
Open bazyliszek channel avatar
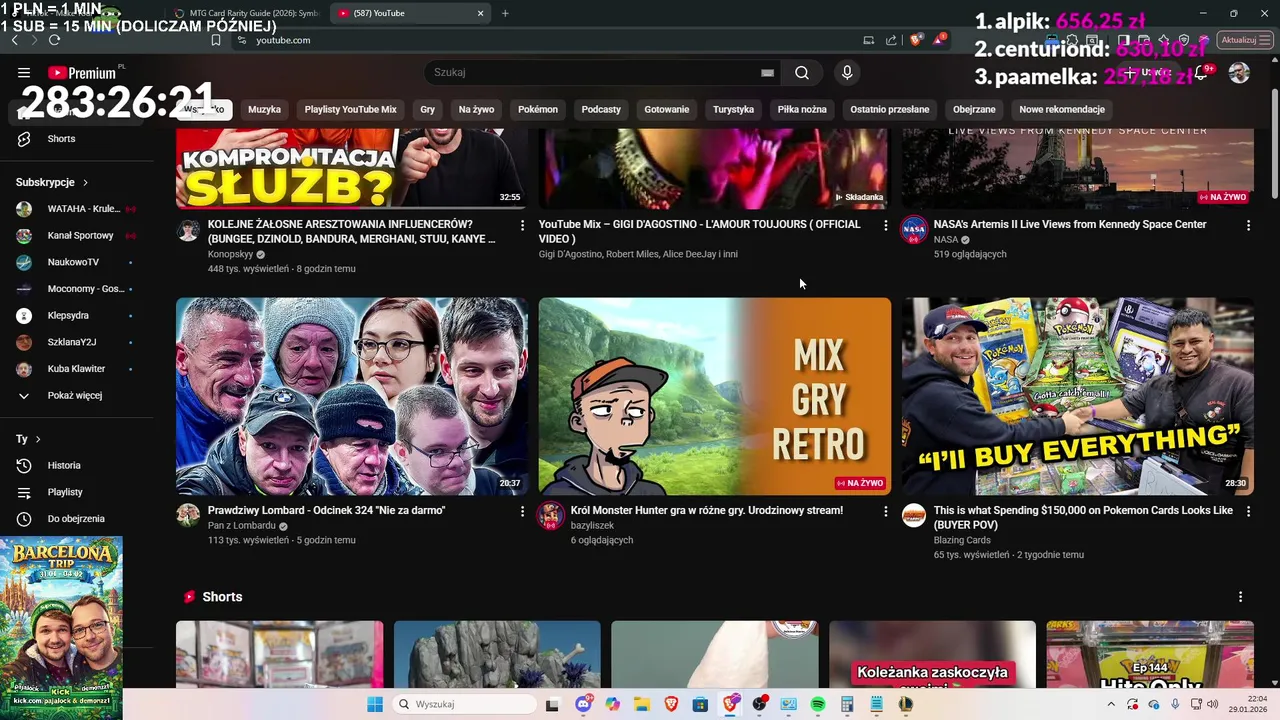point(551,515)
